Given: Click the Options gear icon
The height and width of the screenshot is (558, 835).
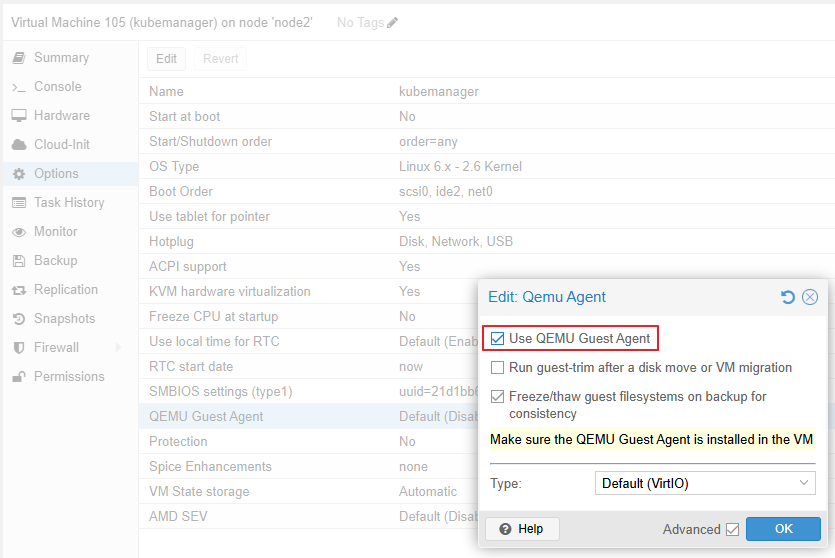Looking at the screenshot, I should [19, 174].
